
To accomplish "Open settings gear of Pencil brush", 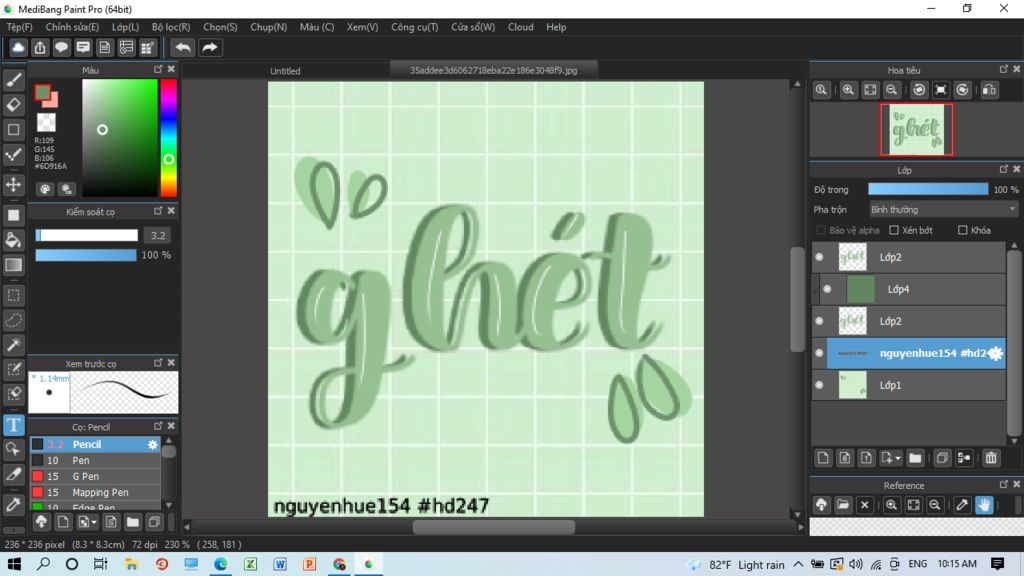I will click(x=152, y=444).
